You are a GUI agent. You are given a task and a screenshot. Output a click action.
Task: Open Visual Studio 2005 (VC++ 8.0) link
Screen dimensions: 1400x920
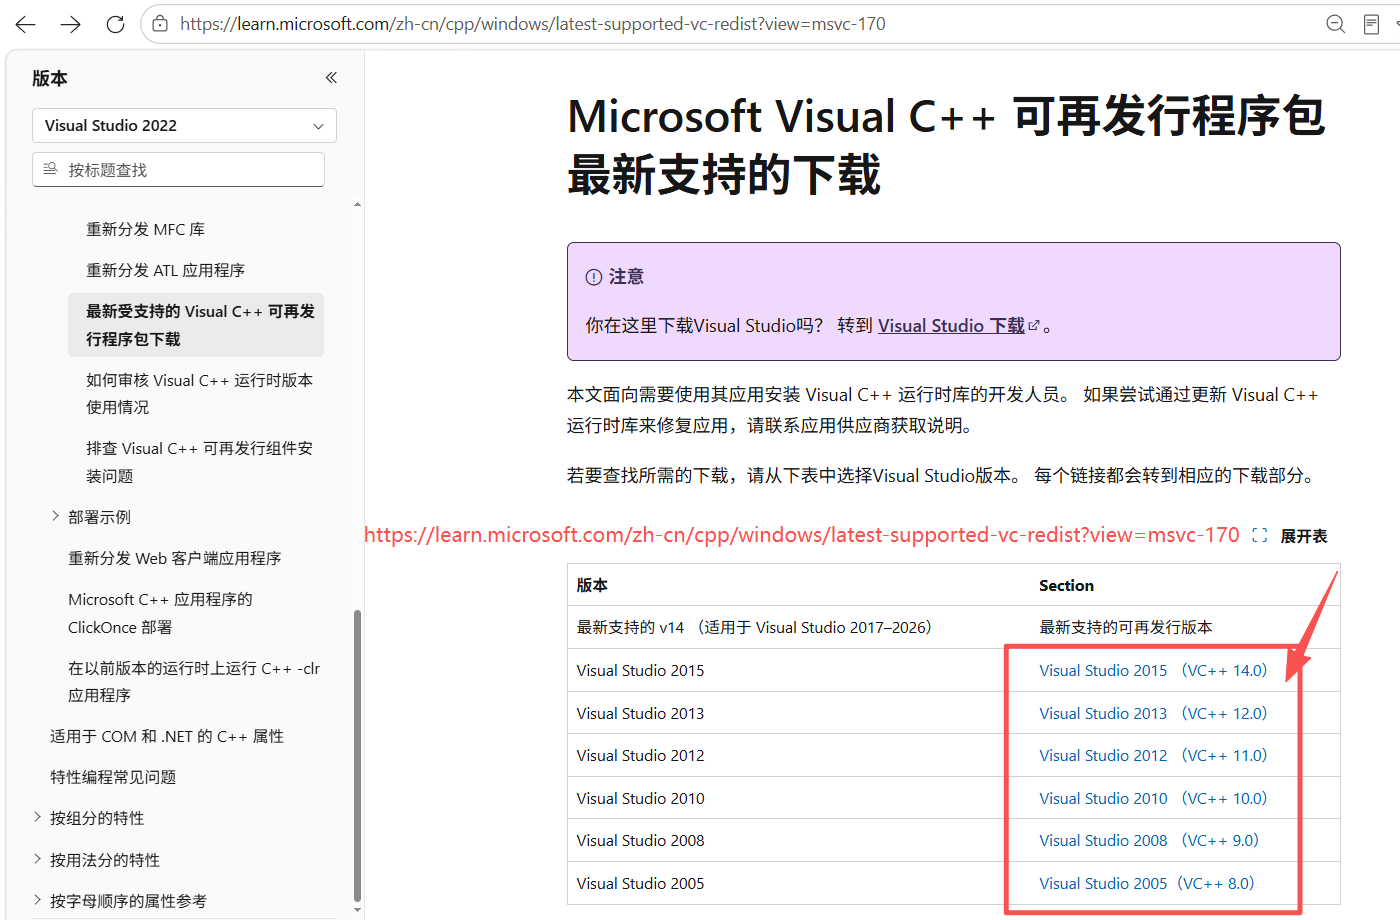point(1147,883)
